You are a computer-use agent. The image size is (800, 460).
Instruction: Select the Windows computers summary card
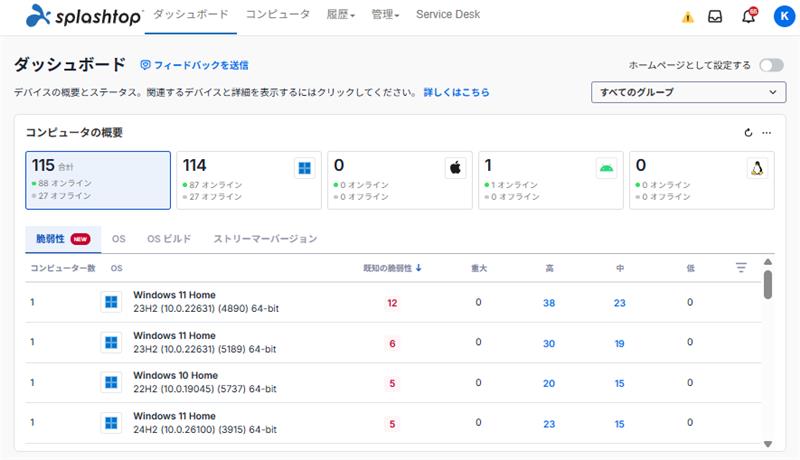248,180
